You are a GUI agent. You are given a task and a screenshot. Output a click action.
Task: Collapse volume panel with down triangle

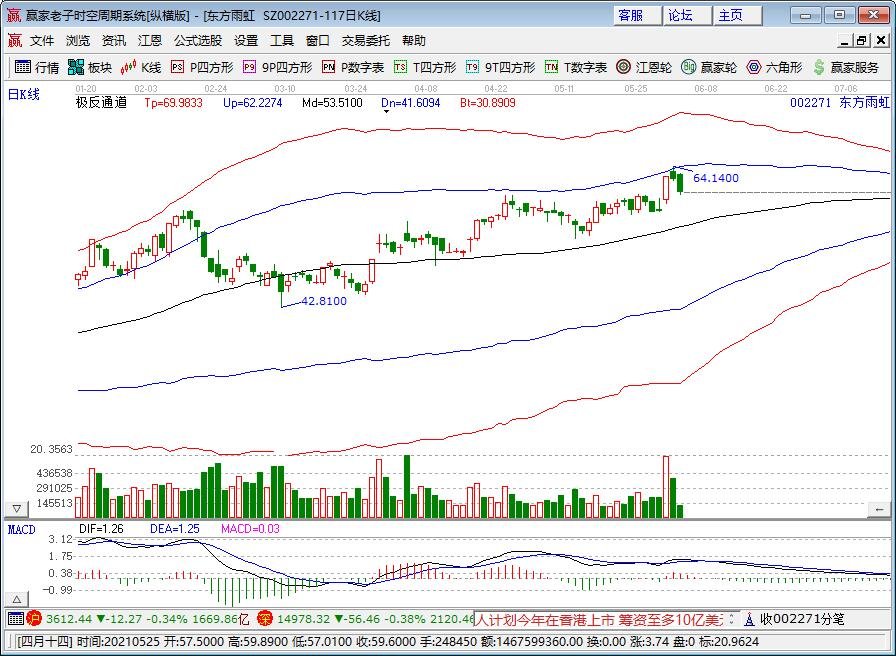click(17, 509)
